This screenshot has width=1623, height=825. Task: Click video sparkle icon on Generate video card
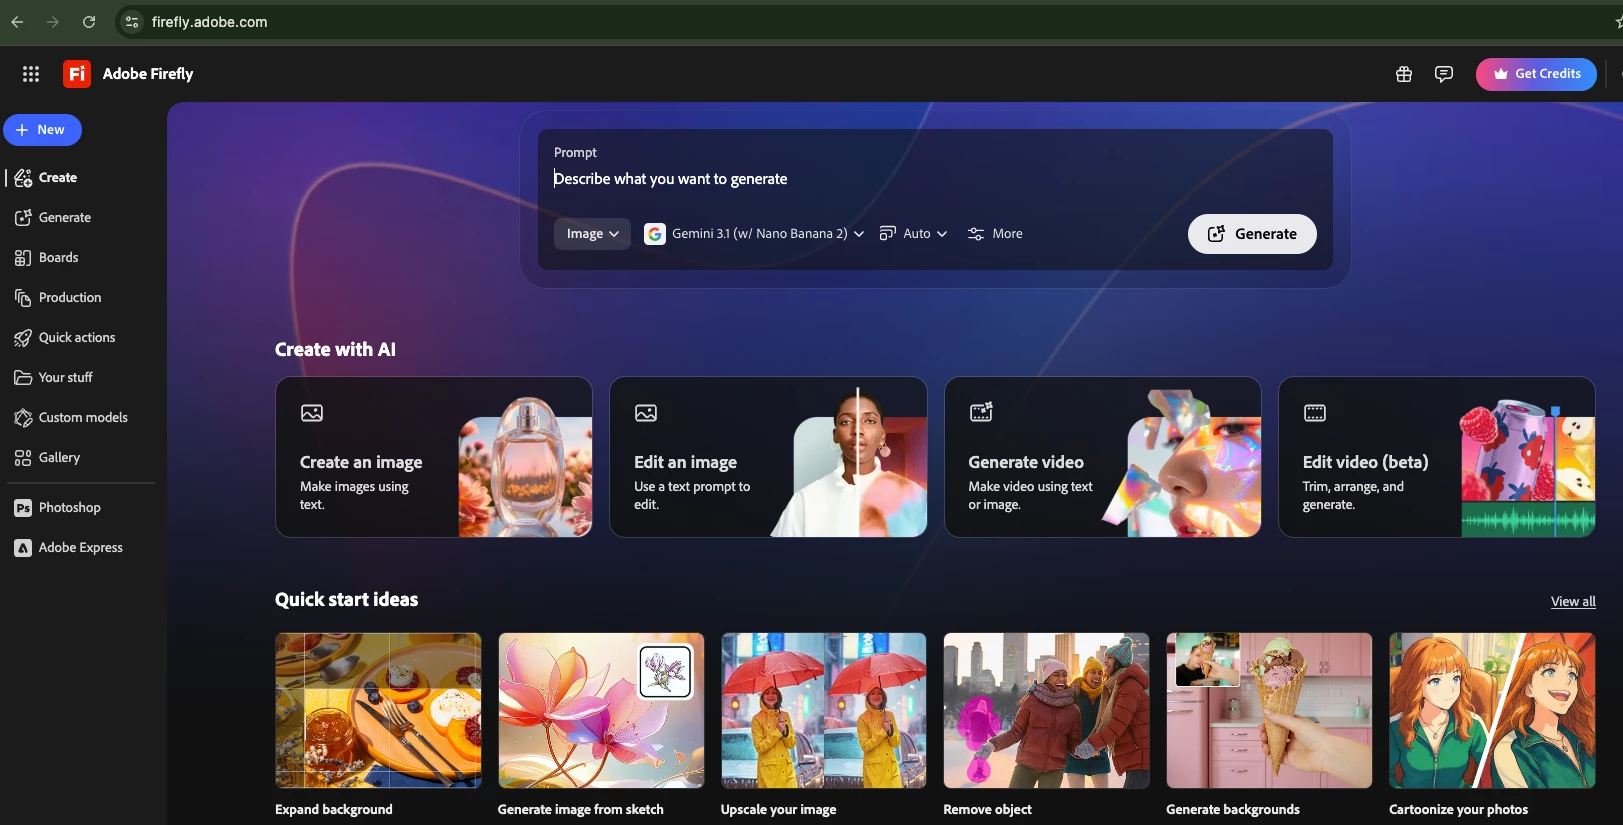pyautogui.click(x=981, y=412)
